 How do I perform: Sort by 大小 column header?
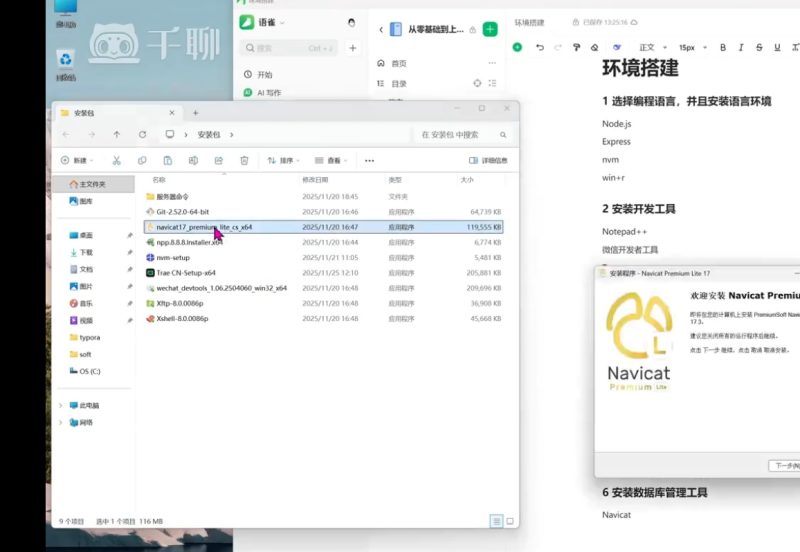tap(467, 180)
